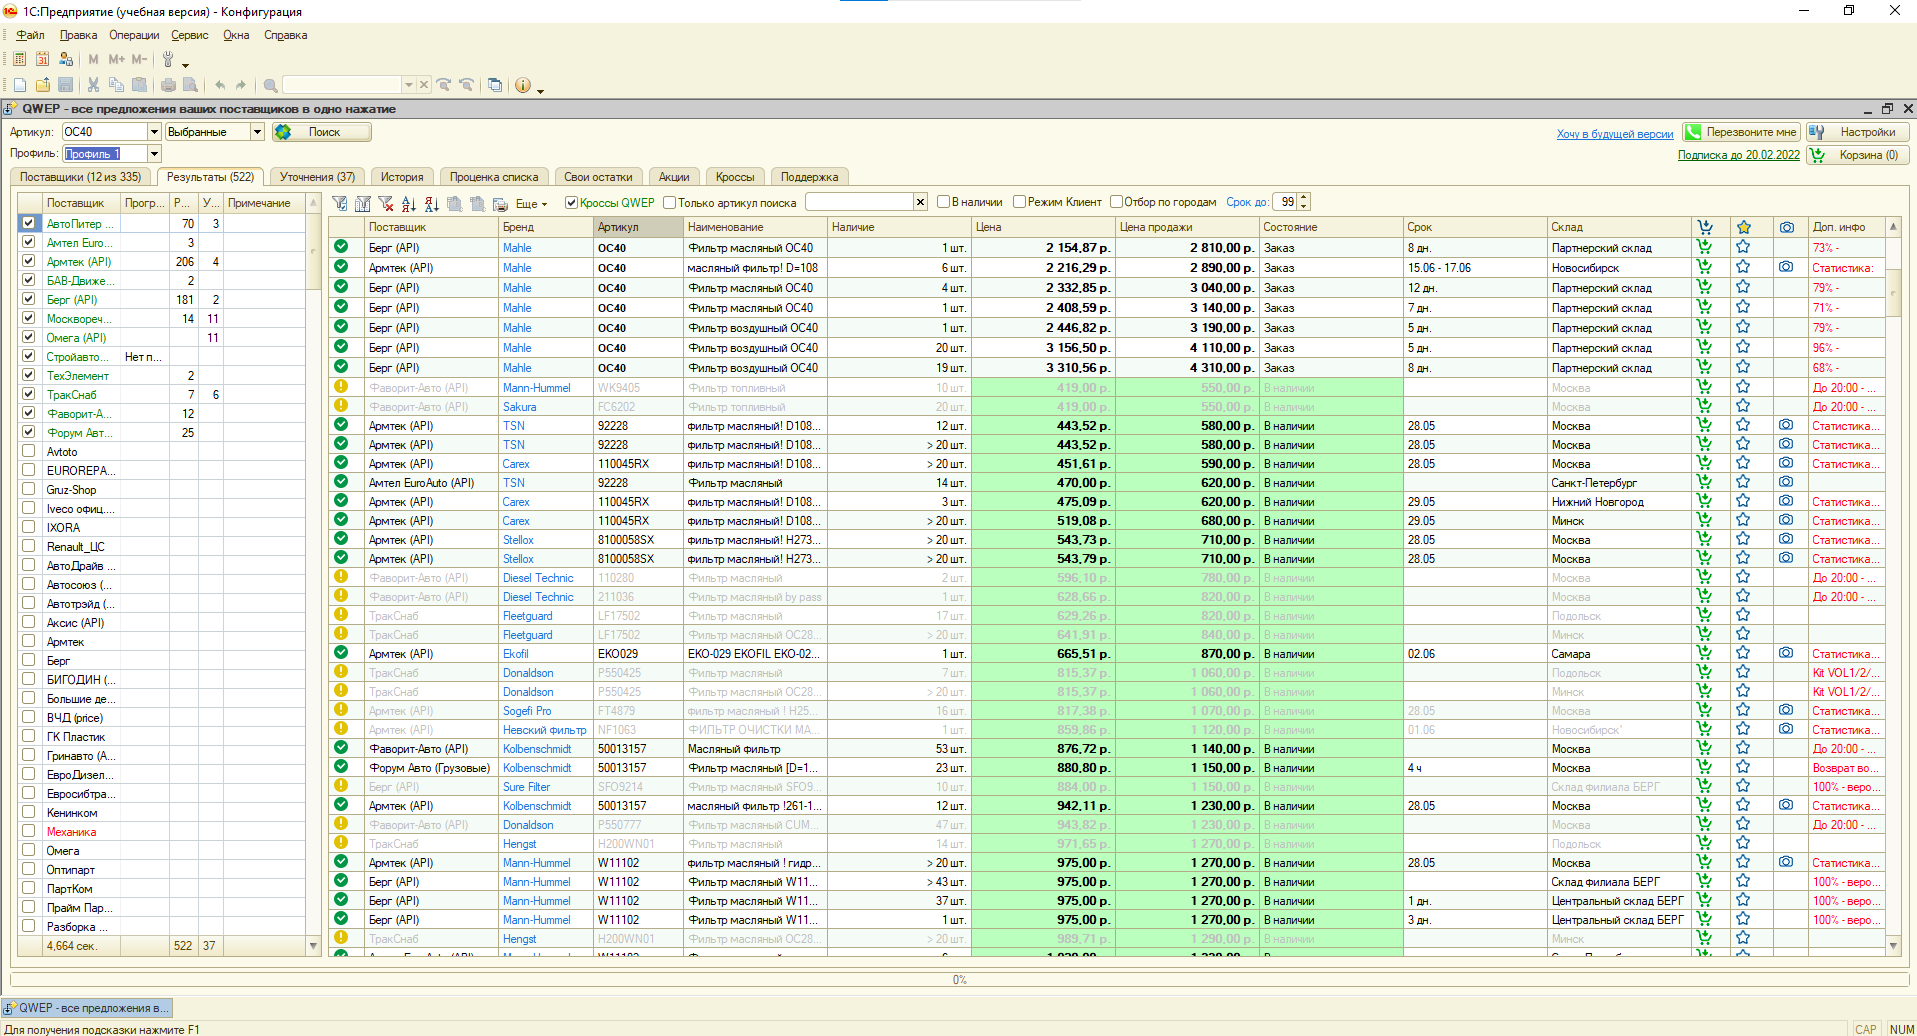Screen dimensions: 1917x1036
Task: Open the column filter settings icon
Action: coord(363,203)
